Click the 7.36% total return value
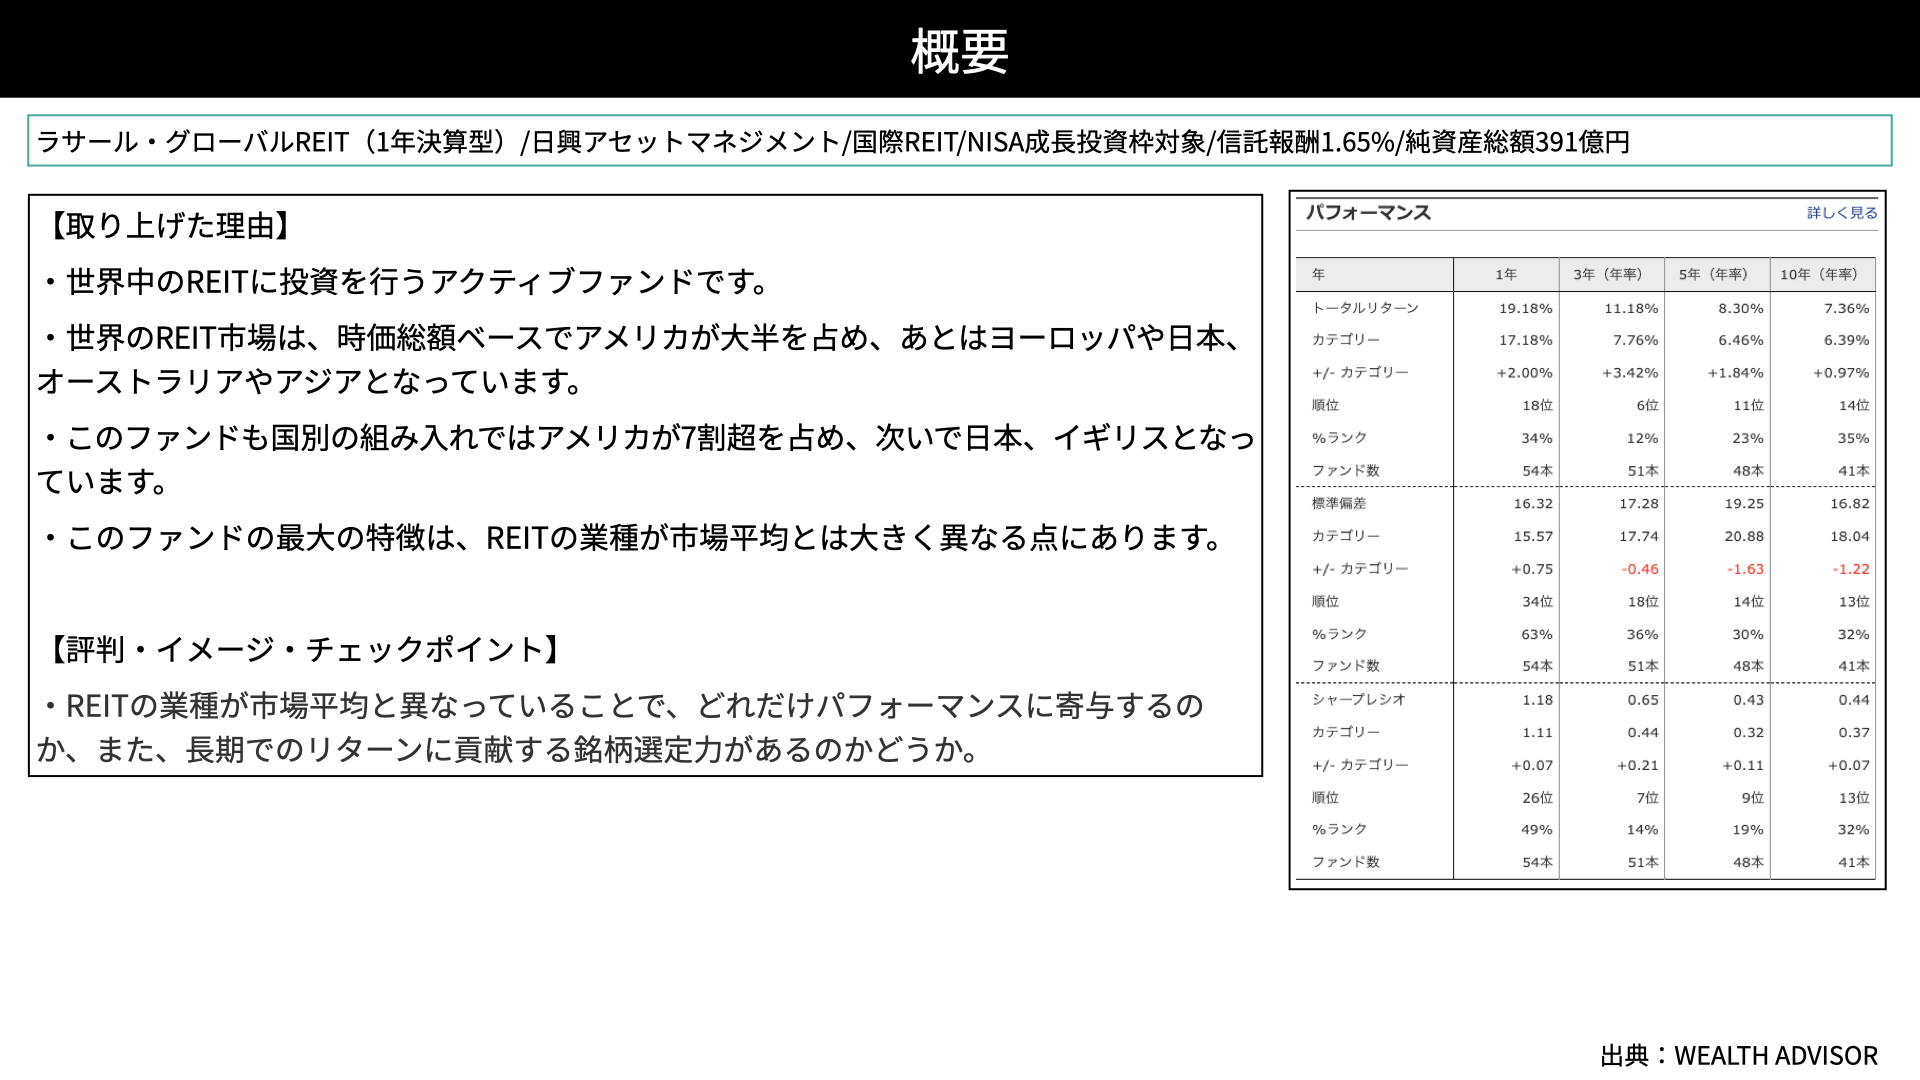The height and width of the screenshot is (1080, 1920). coord(1846,308)
